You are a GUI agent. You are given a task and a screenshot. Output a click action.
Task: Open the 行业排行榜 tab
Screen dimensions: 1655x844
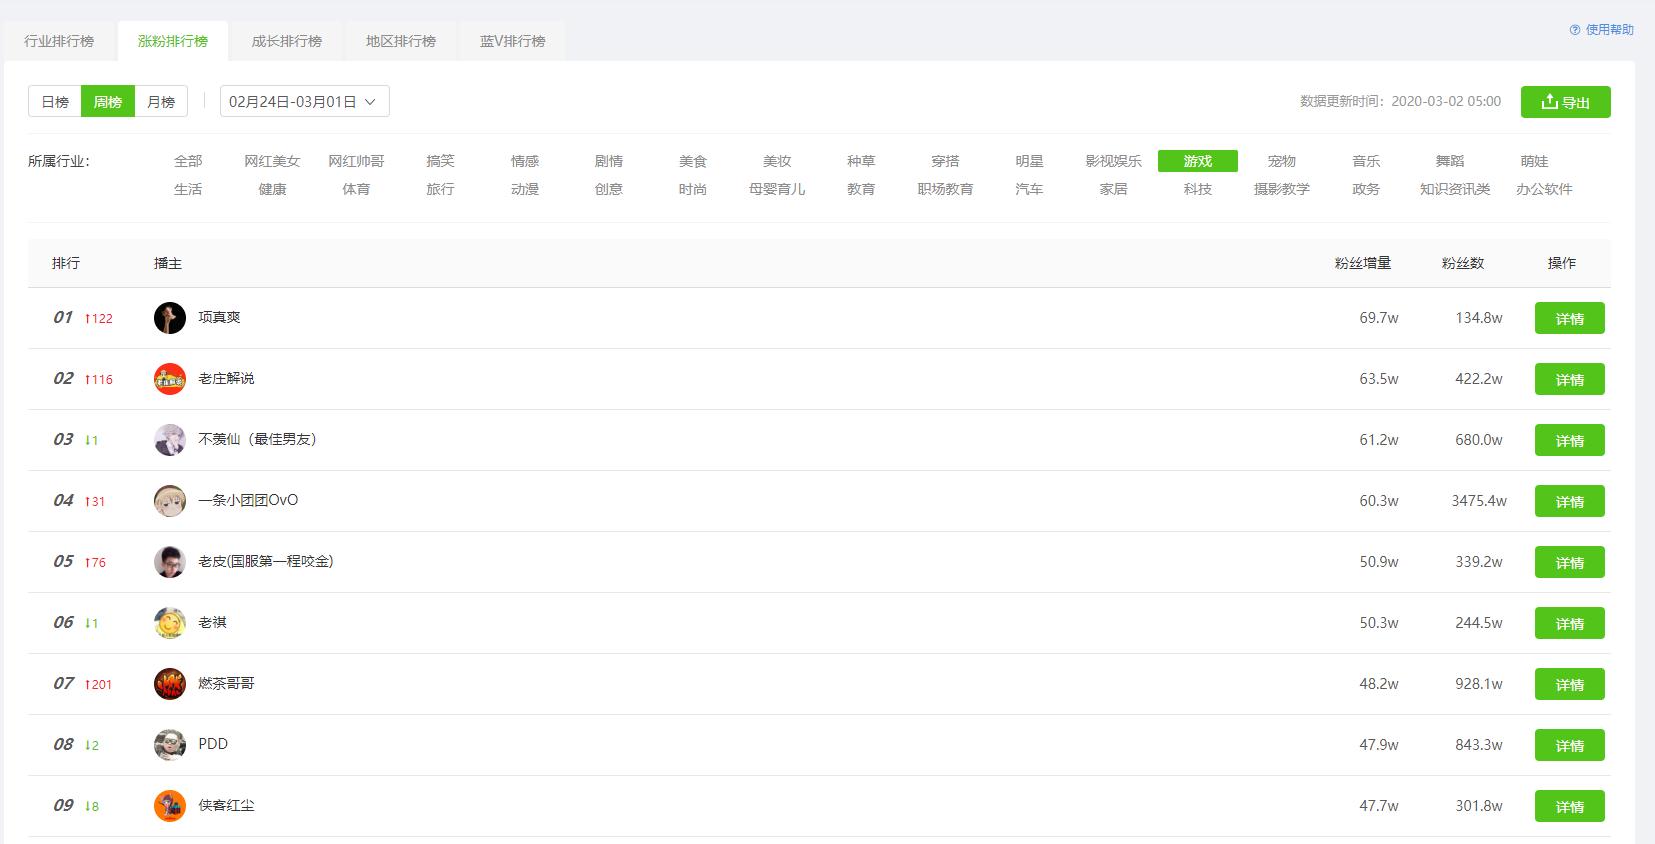click(x=59, y=41)
